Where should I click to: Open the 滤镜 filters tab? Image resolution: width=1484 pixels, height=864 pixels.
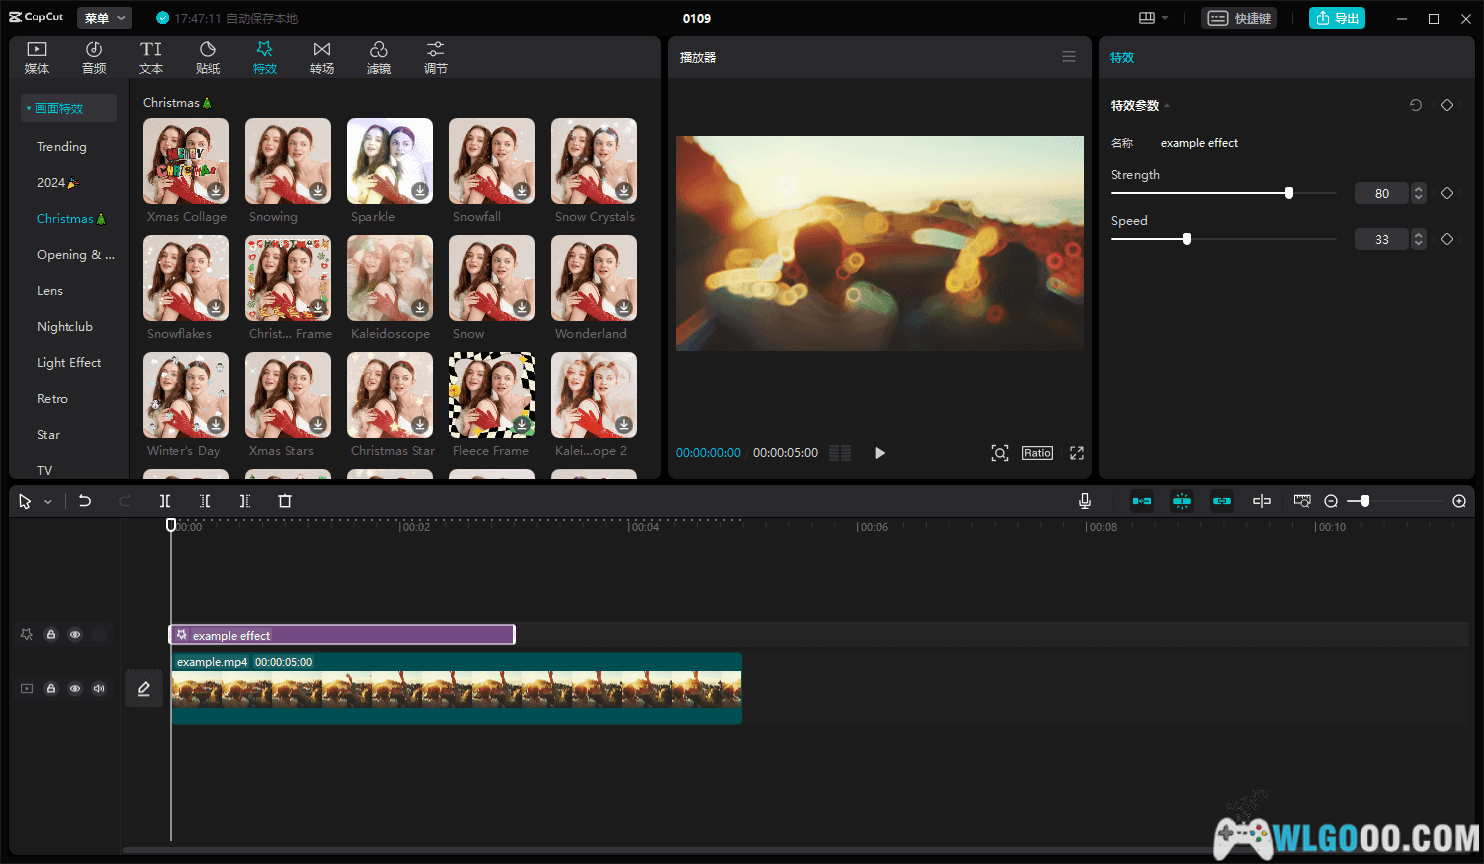[378, 57]
